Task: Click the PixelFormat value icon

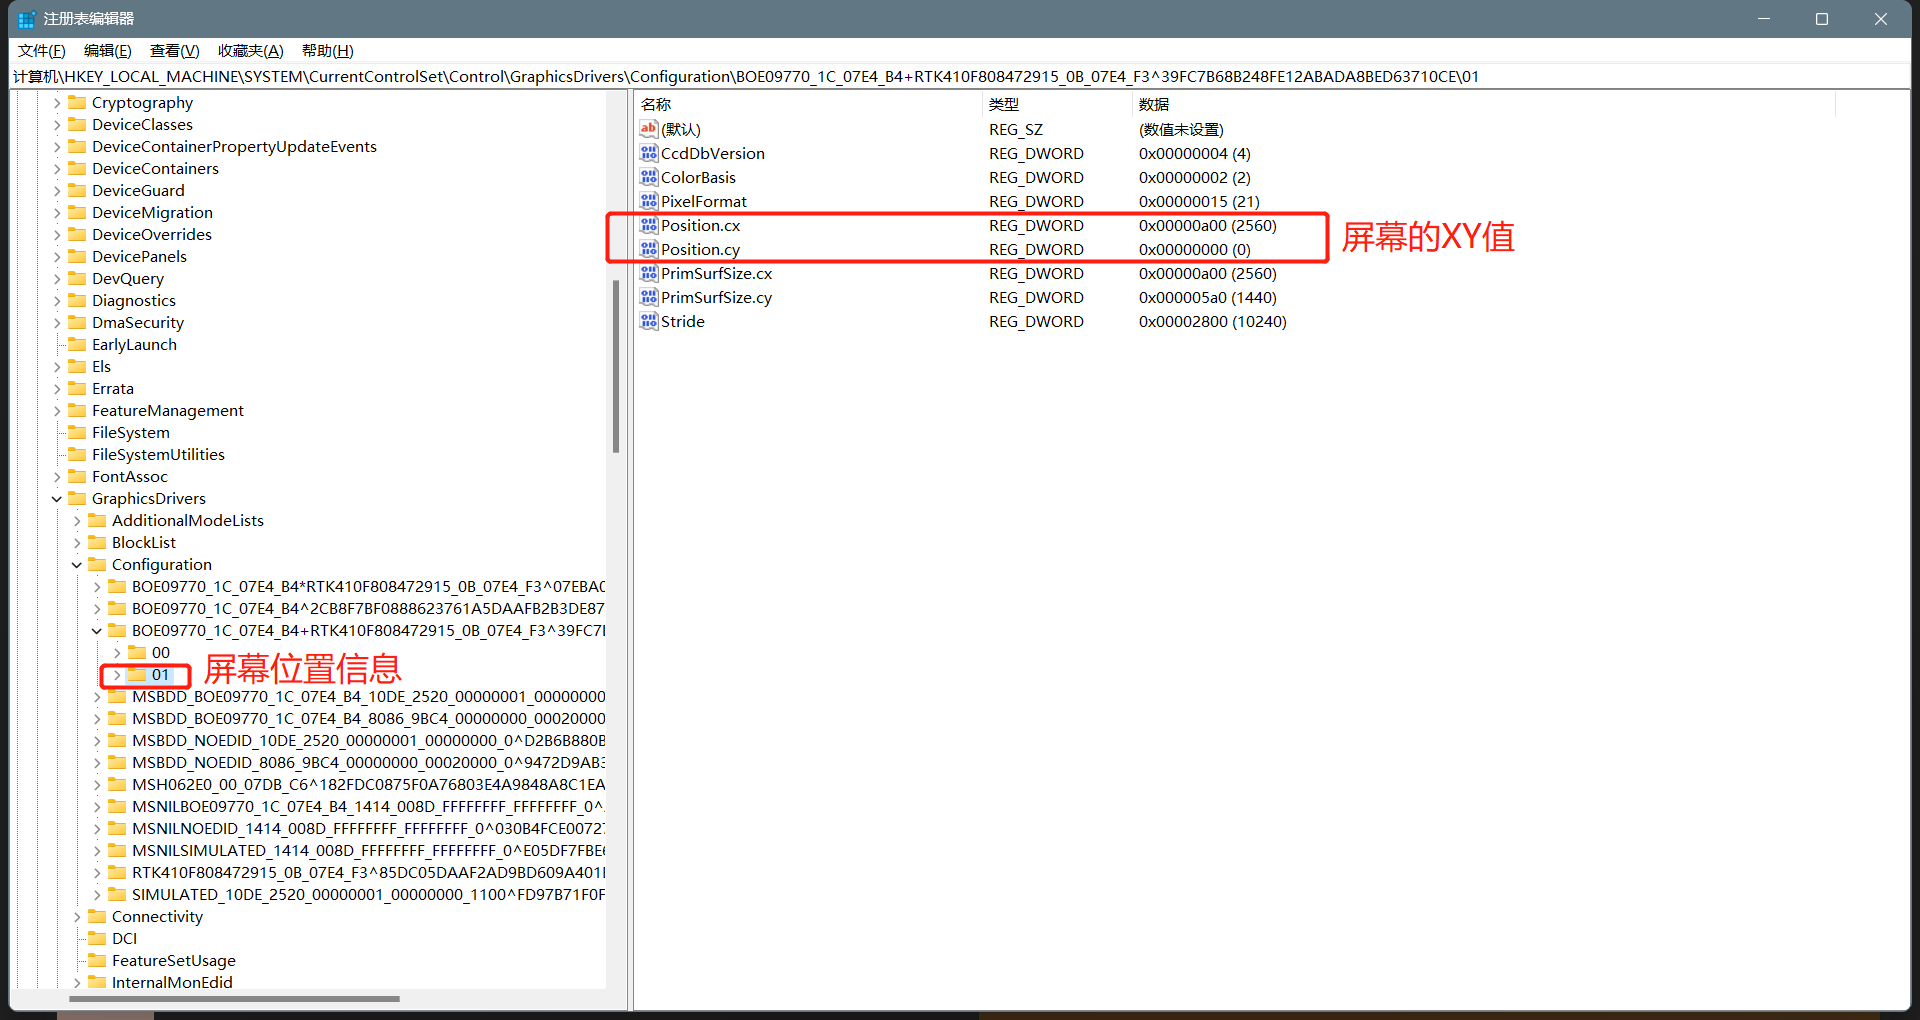Action: 649,202
